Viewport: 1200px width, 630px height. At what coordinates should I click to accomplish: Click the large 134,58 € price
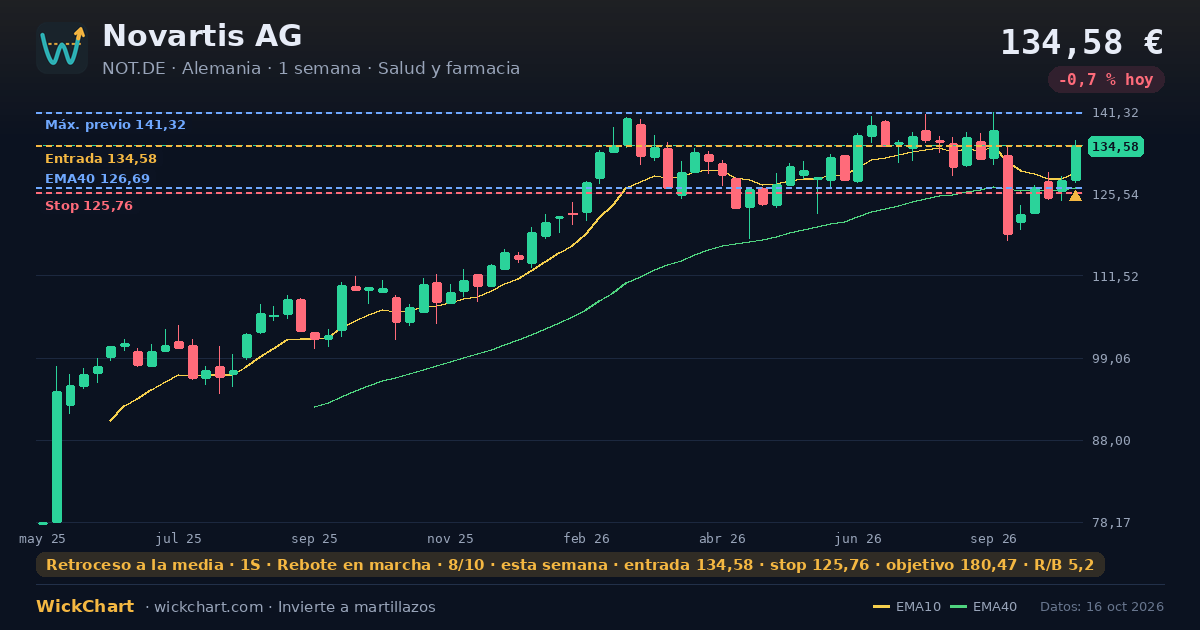point(1082,42)
